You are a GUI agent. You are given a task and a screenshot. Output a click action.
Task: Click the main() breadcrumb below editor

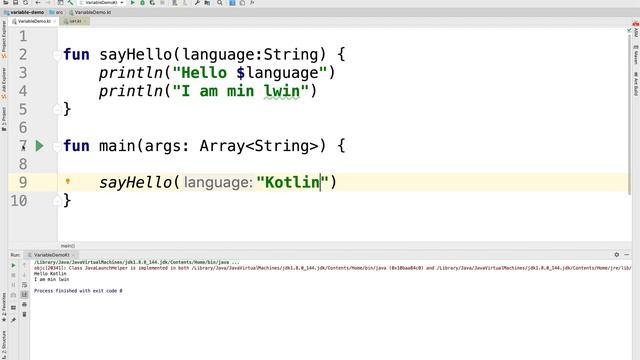pos(67,246)
